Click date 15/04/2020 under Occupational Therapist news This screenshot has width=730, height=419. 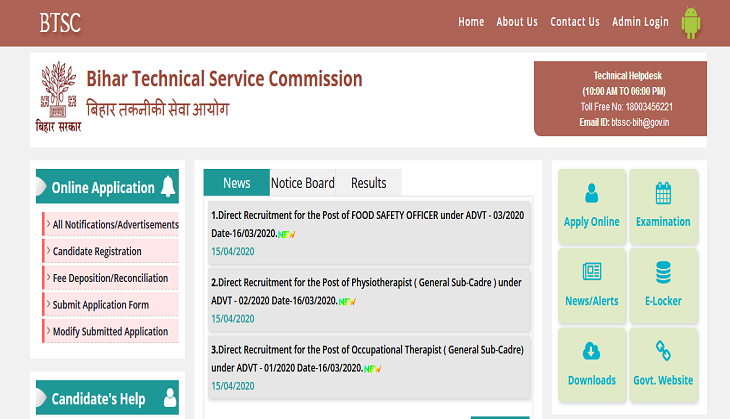[x=233, y=386]
